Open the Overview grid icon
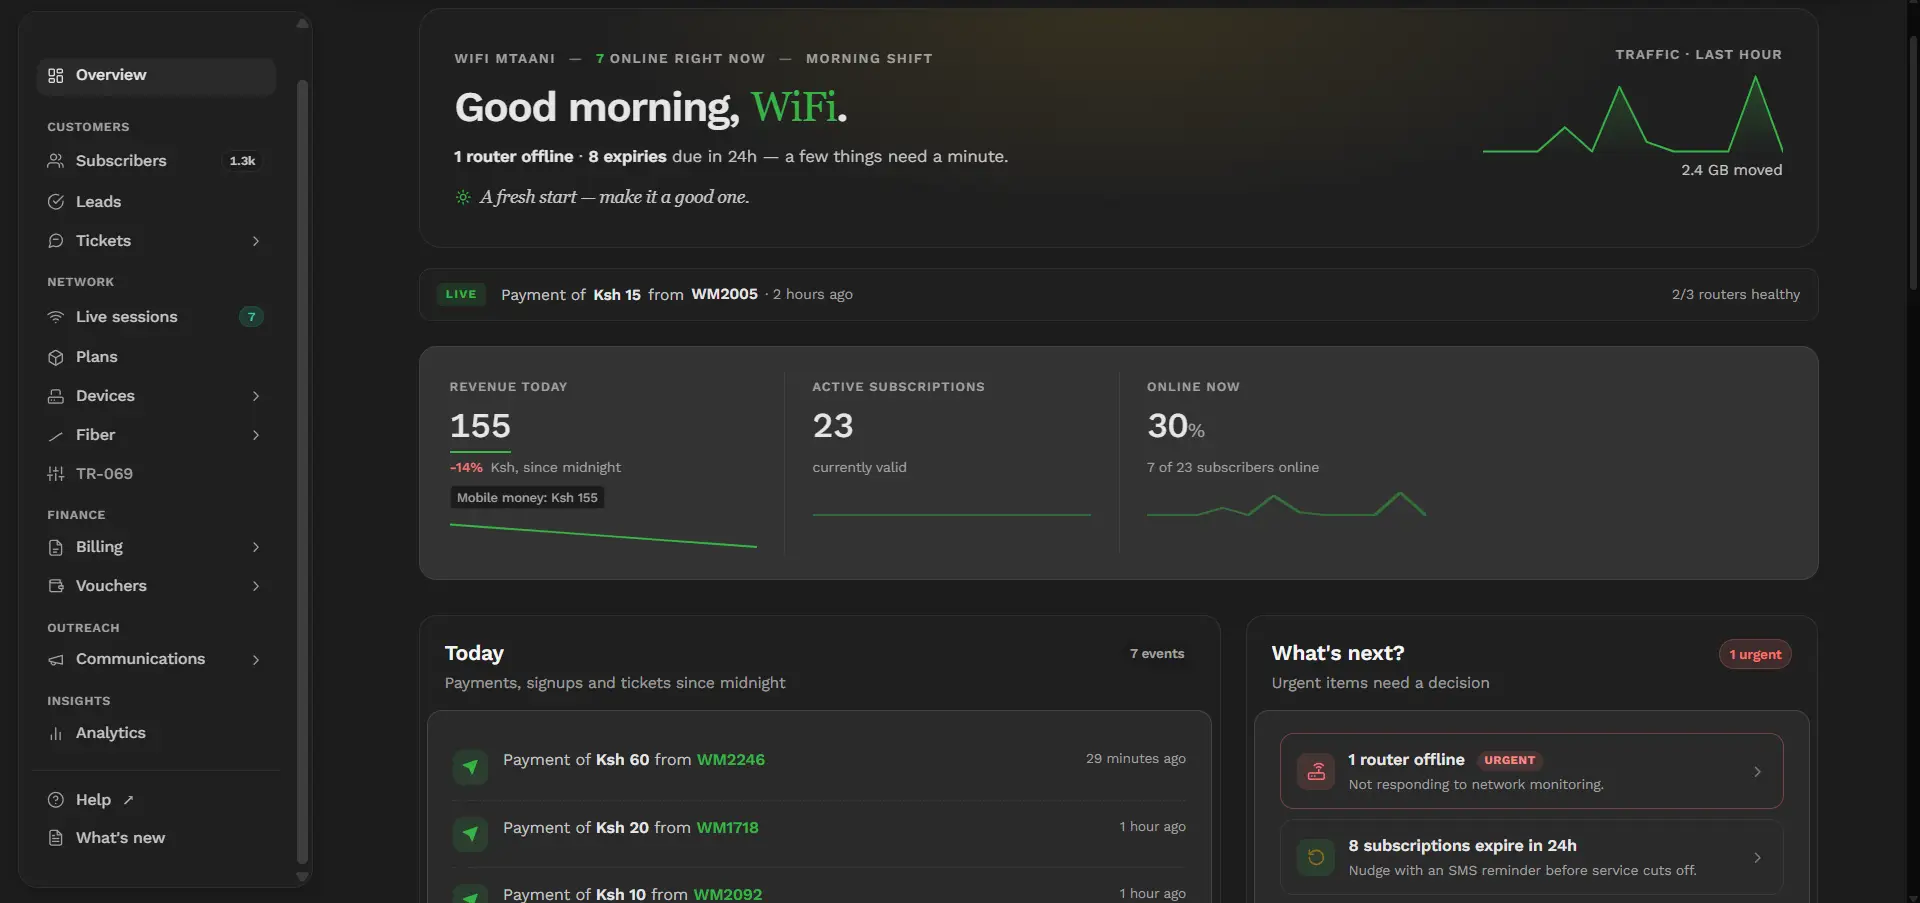The width and height of the screenshot is (1920, 903). click(x=56, y=76)
